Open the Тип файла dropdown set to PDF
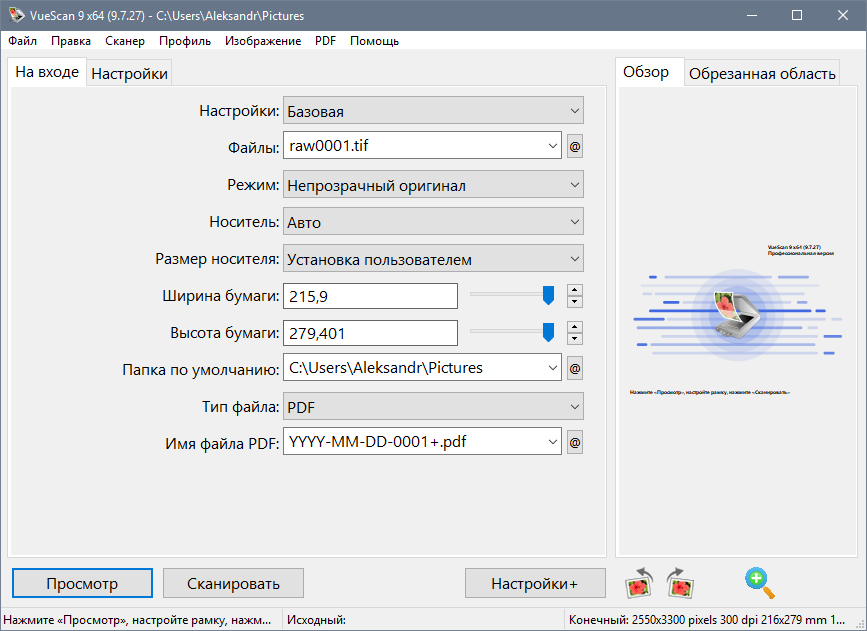867x631 pixels. 433,406
